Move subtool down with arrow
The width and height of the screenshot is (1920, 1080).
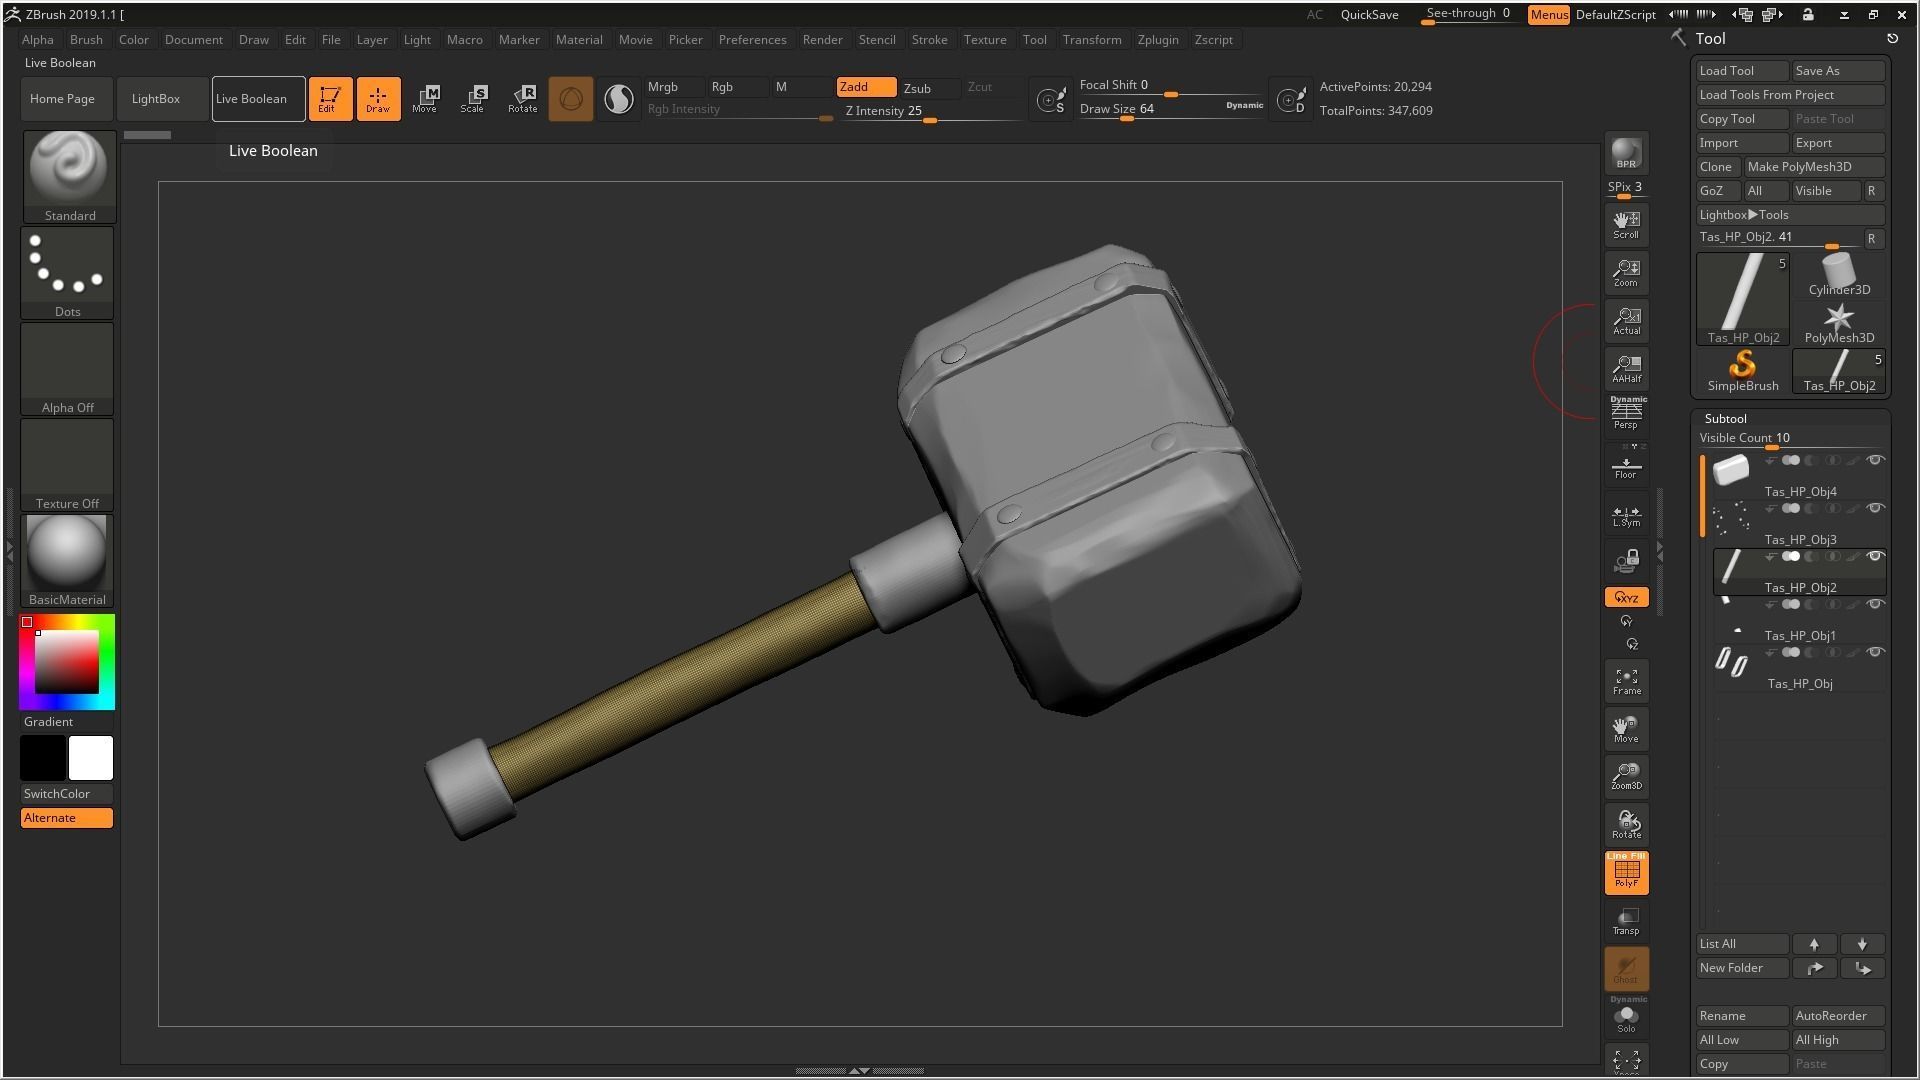[x=1862, y=944]
